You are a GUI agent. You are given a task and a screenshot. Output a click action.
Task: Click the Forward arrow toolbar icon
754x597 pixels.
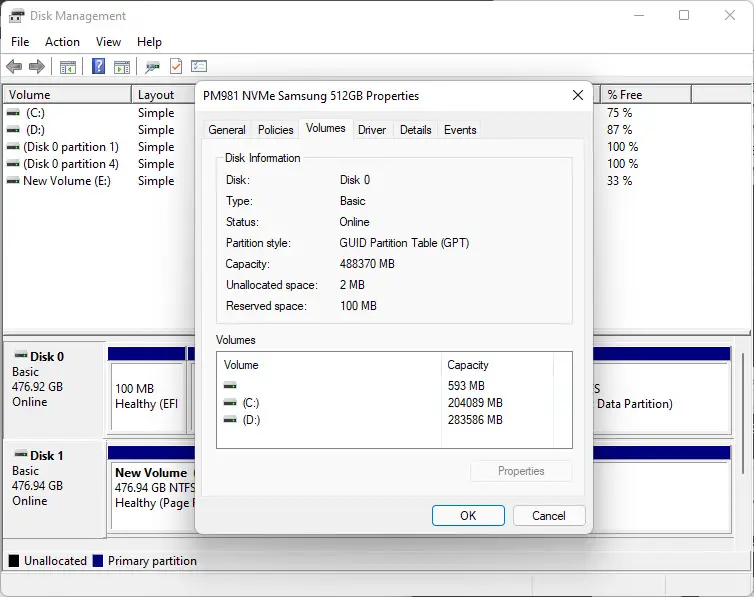37,67
